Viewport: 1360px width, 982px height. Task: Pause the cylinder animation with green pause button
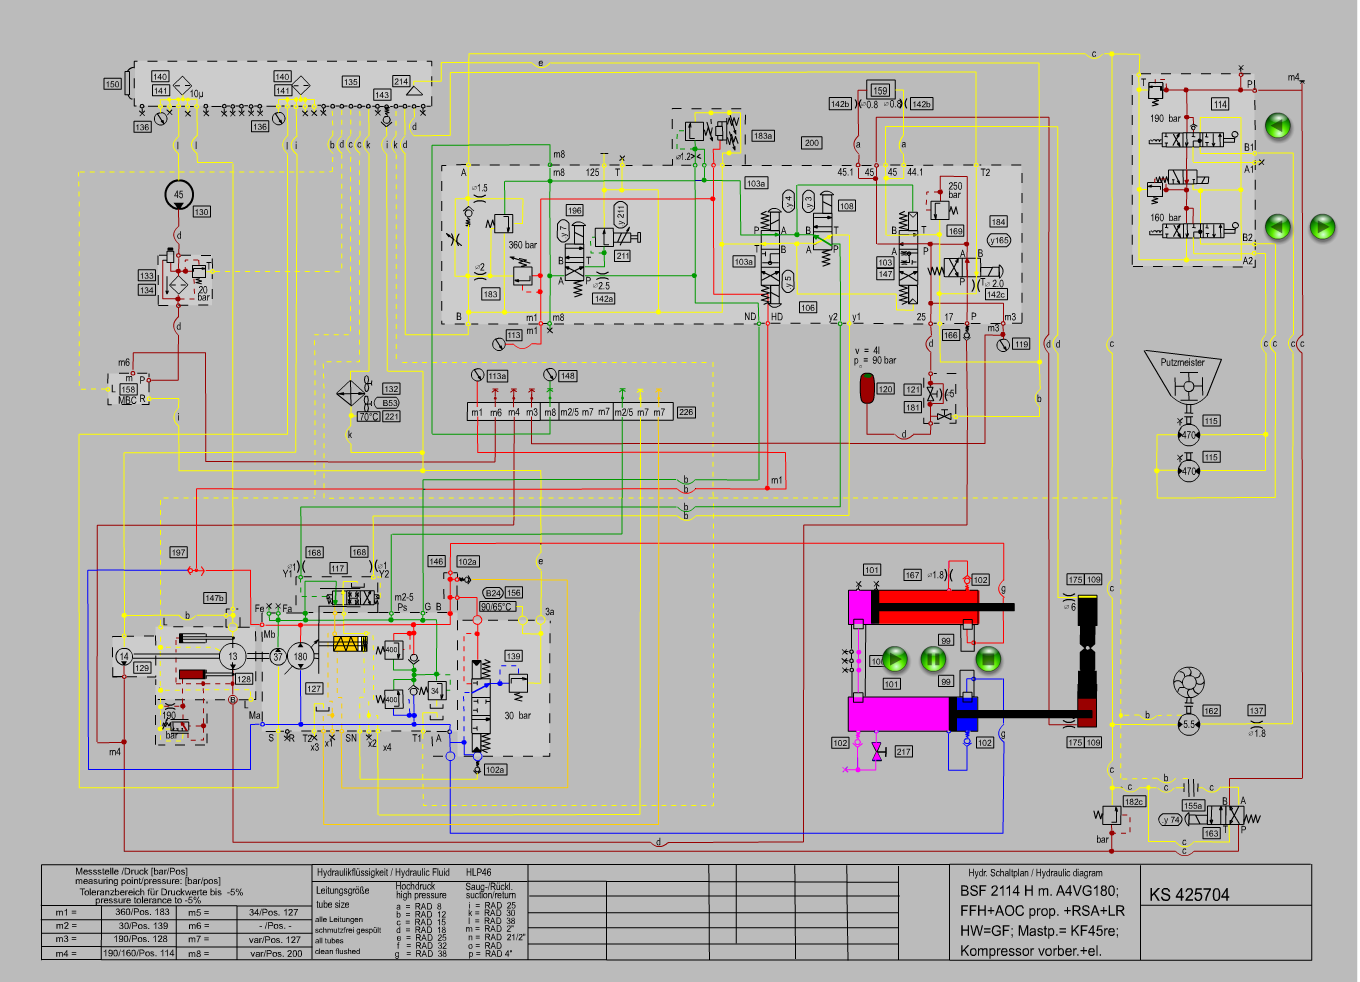tap(933, 659)
